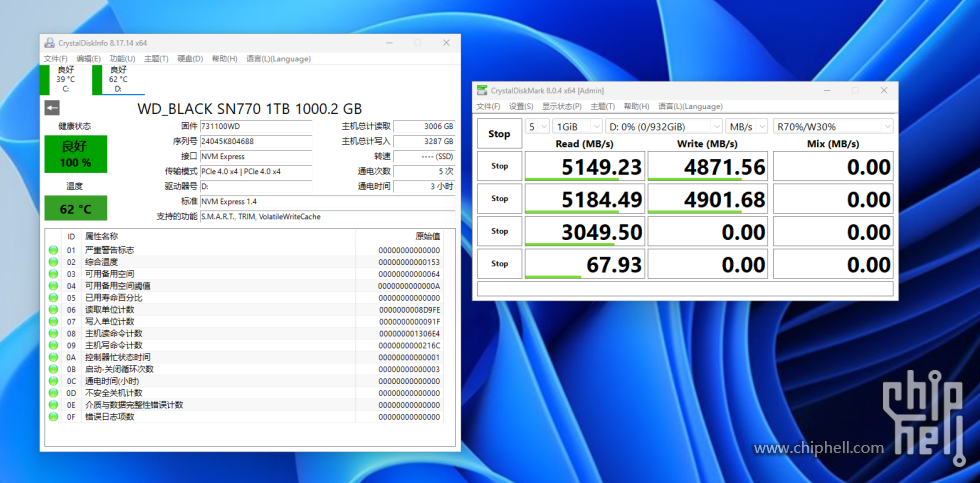Click the status dot for attribute 01
Viewport: 980px width, 483px height.
(x=53, y=250)
